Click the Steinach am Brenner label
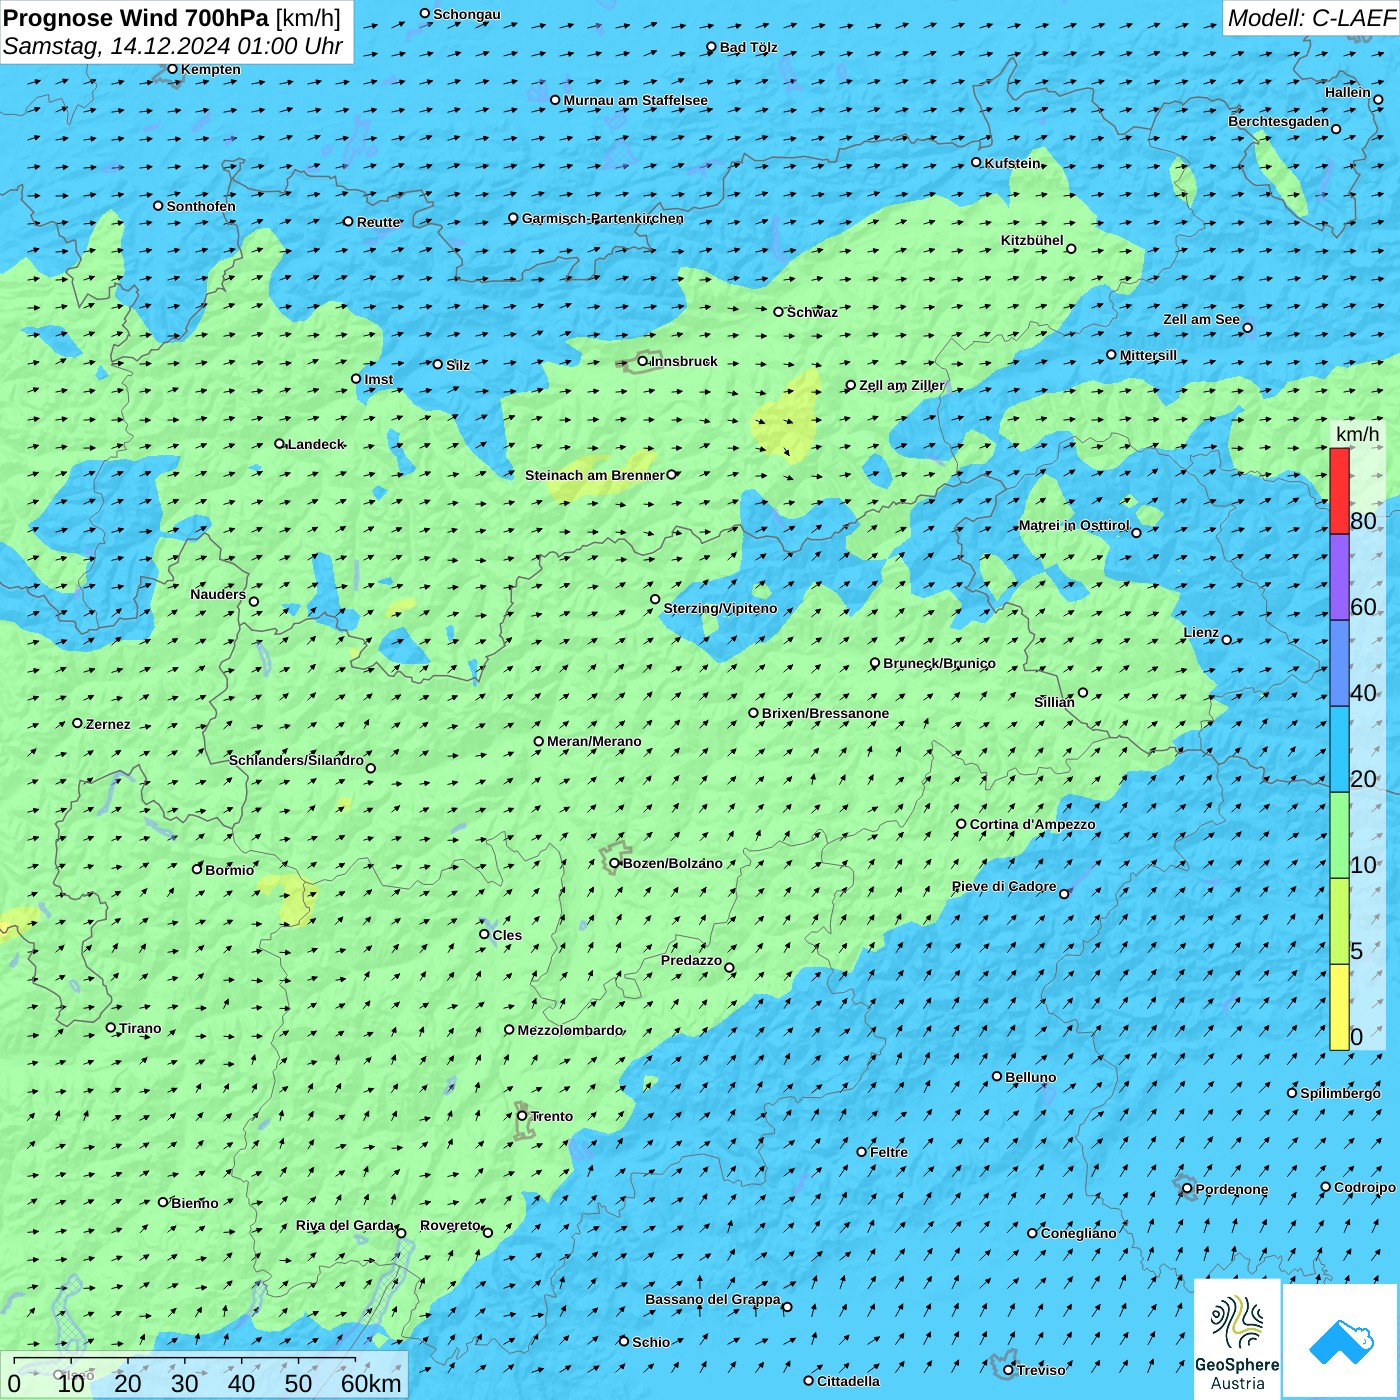1400x1400 pixels. pyautogui.click(x=595, y=475)
